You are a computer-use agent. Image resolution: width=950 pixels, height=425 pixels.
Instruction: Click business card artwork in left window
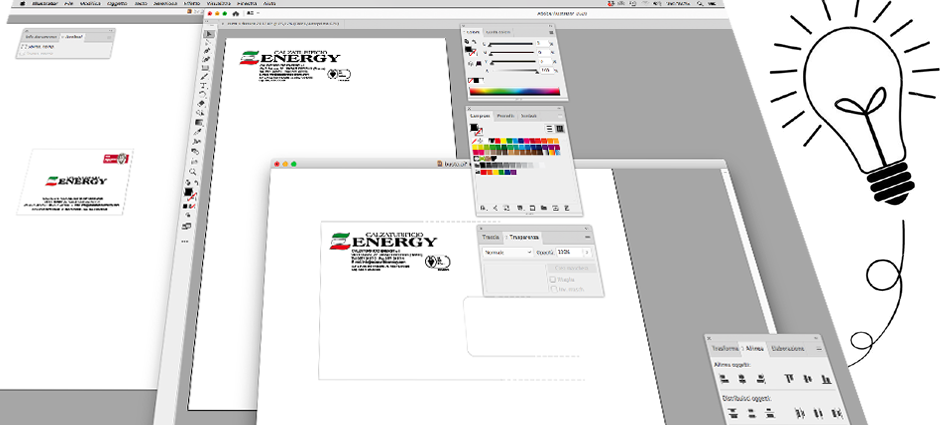pos(75,182)
